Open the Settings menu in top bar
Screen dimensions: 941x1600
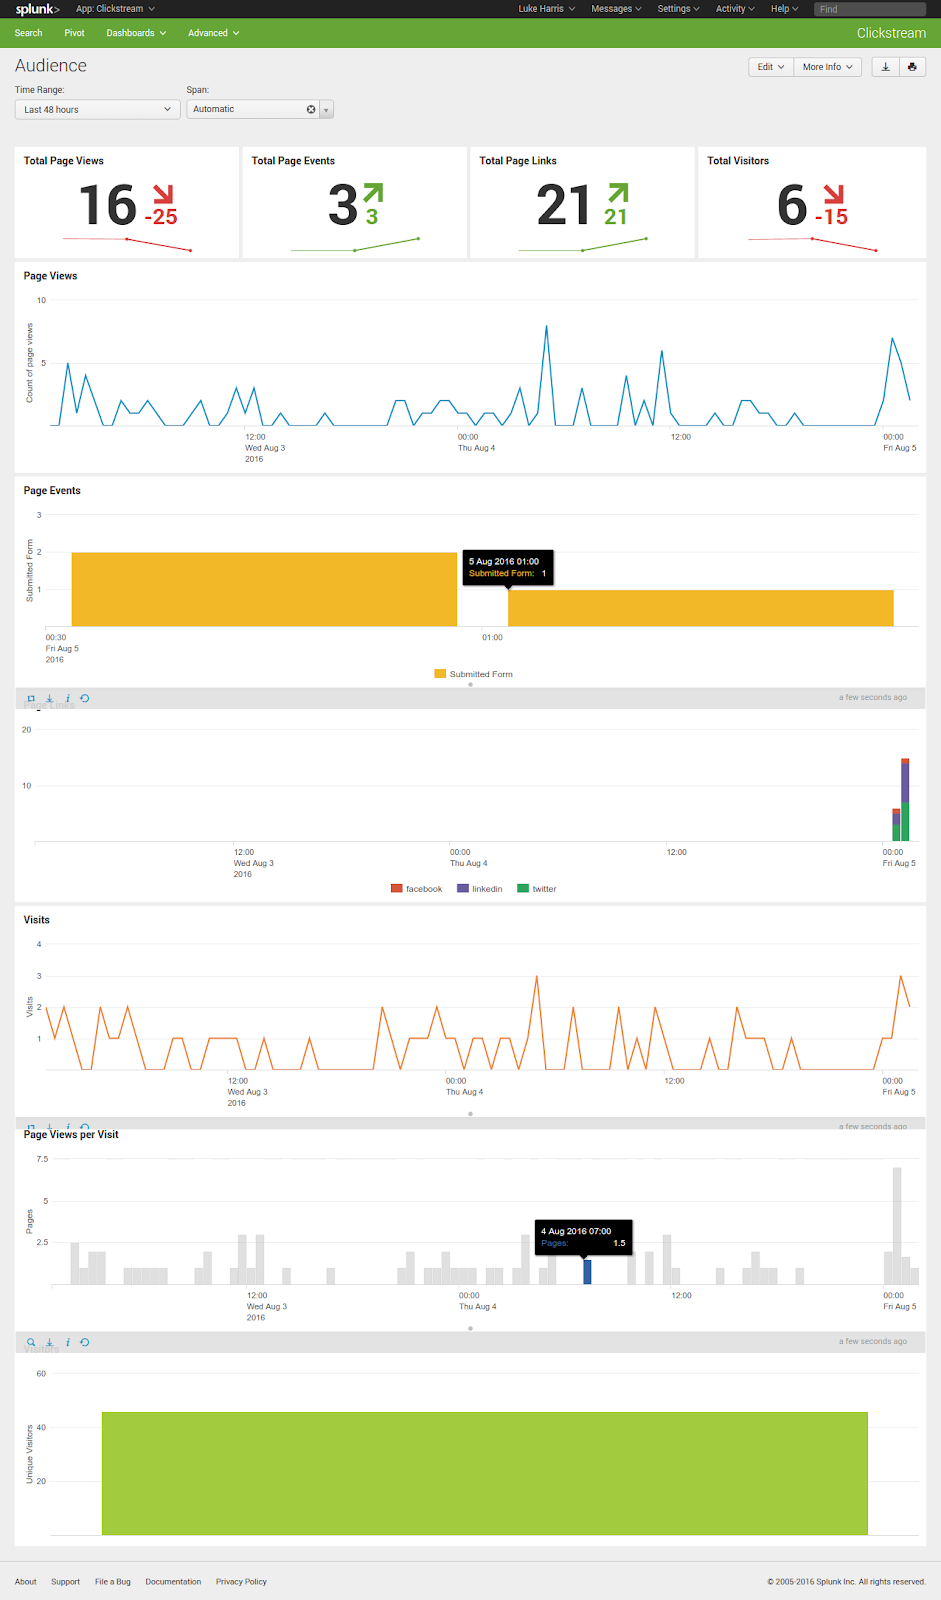coord(678,9)
